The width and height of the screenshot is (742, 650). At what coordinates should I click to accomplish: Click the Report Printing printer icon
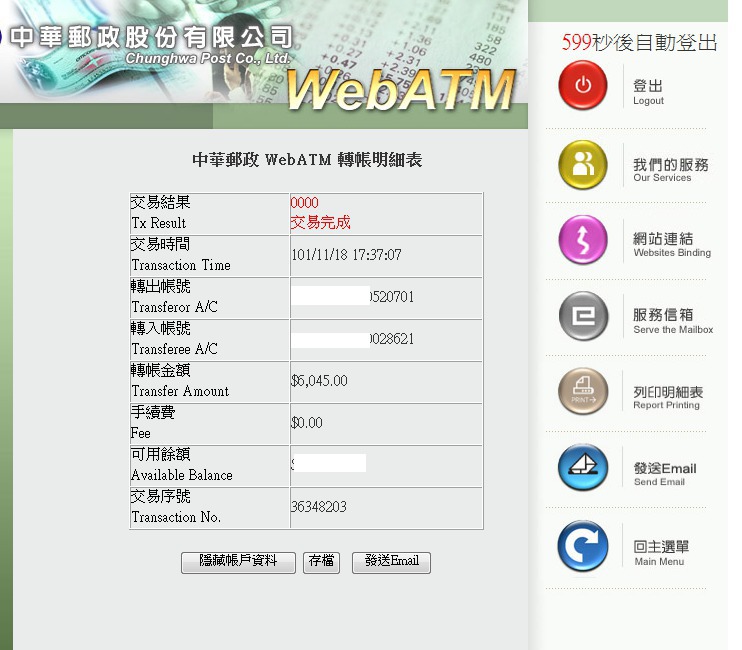(583, 391)
